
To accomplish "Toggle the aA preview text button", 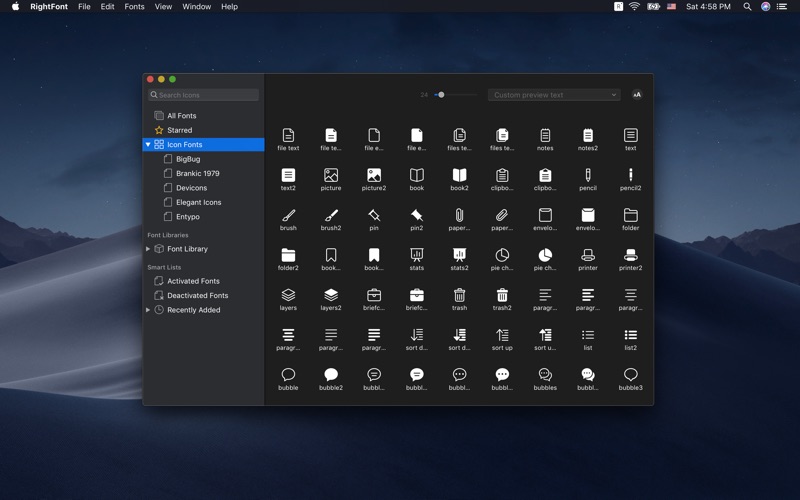I will point(637,95).
